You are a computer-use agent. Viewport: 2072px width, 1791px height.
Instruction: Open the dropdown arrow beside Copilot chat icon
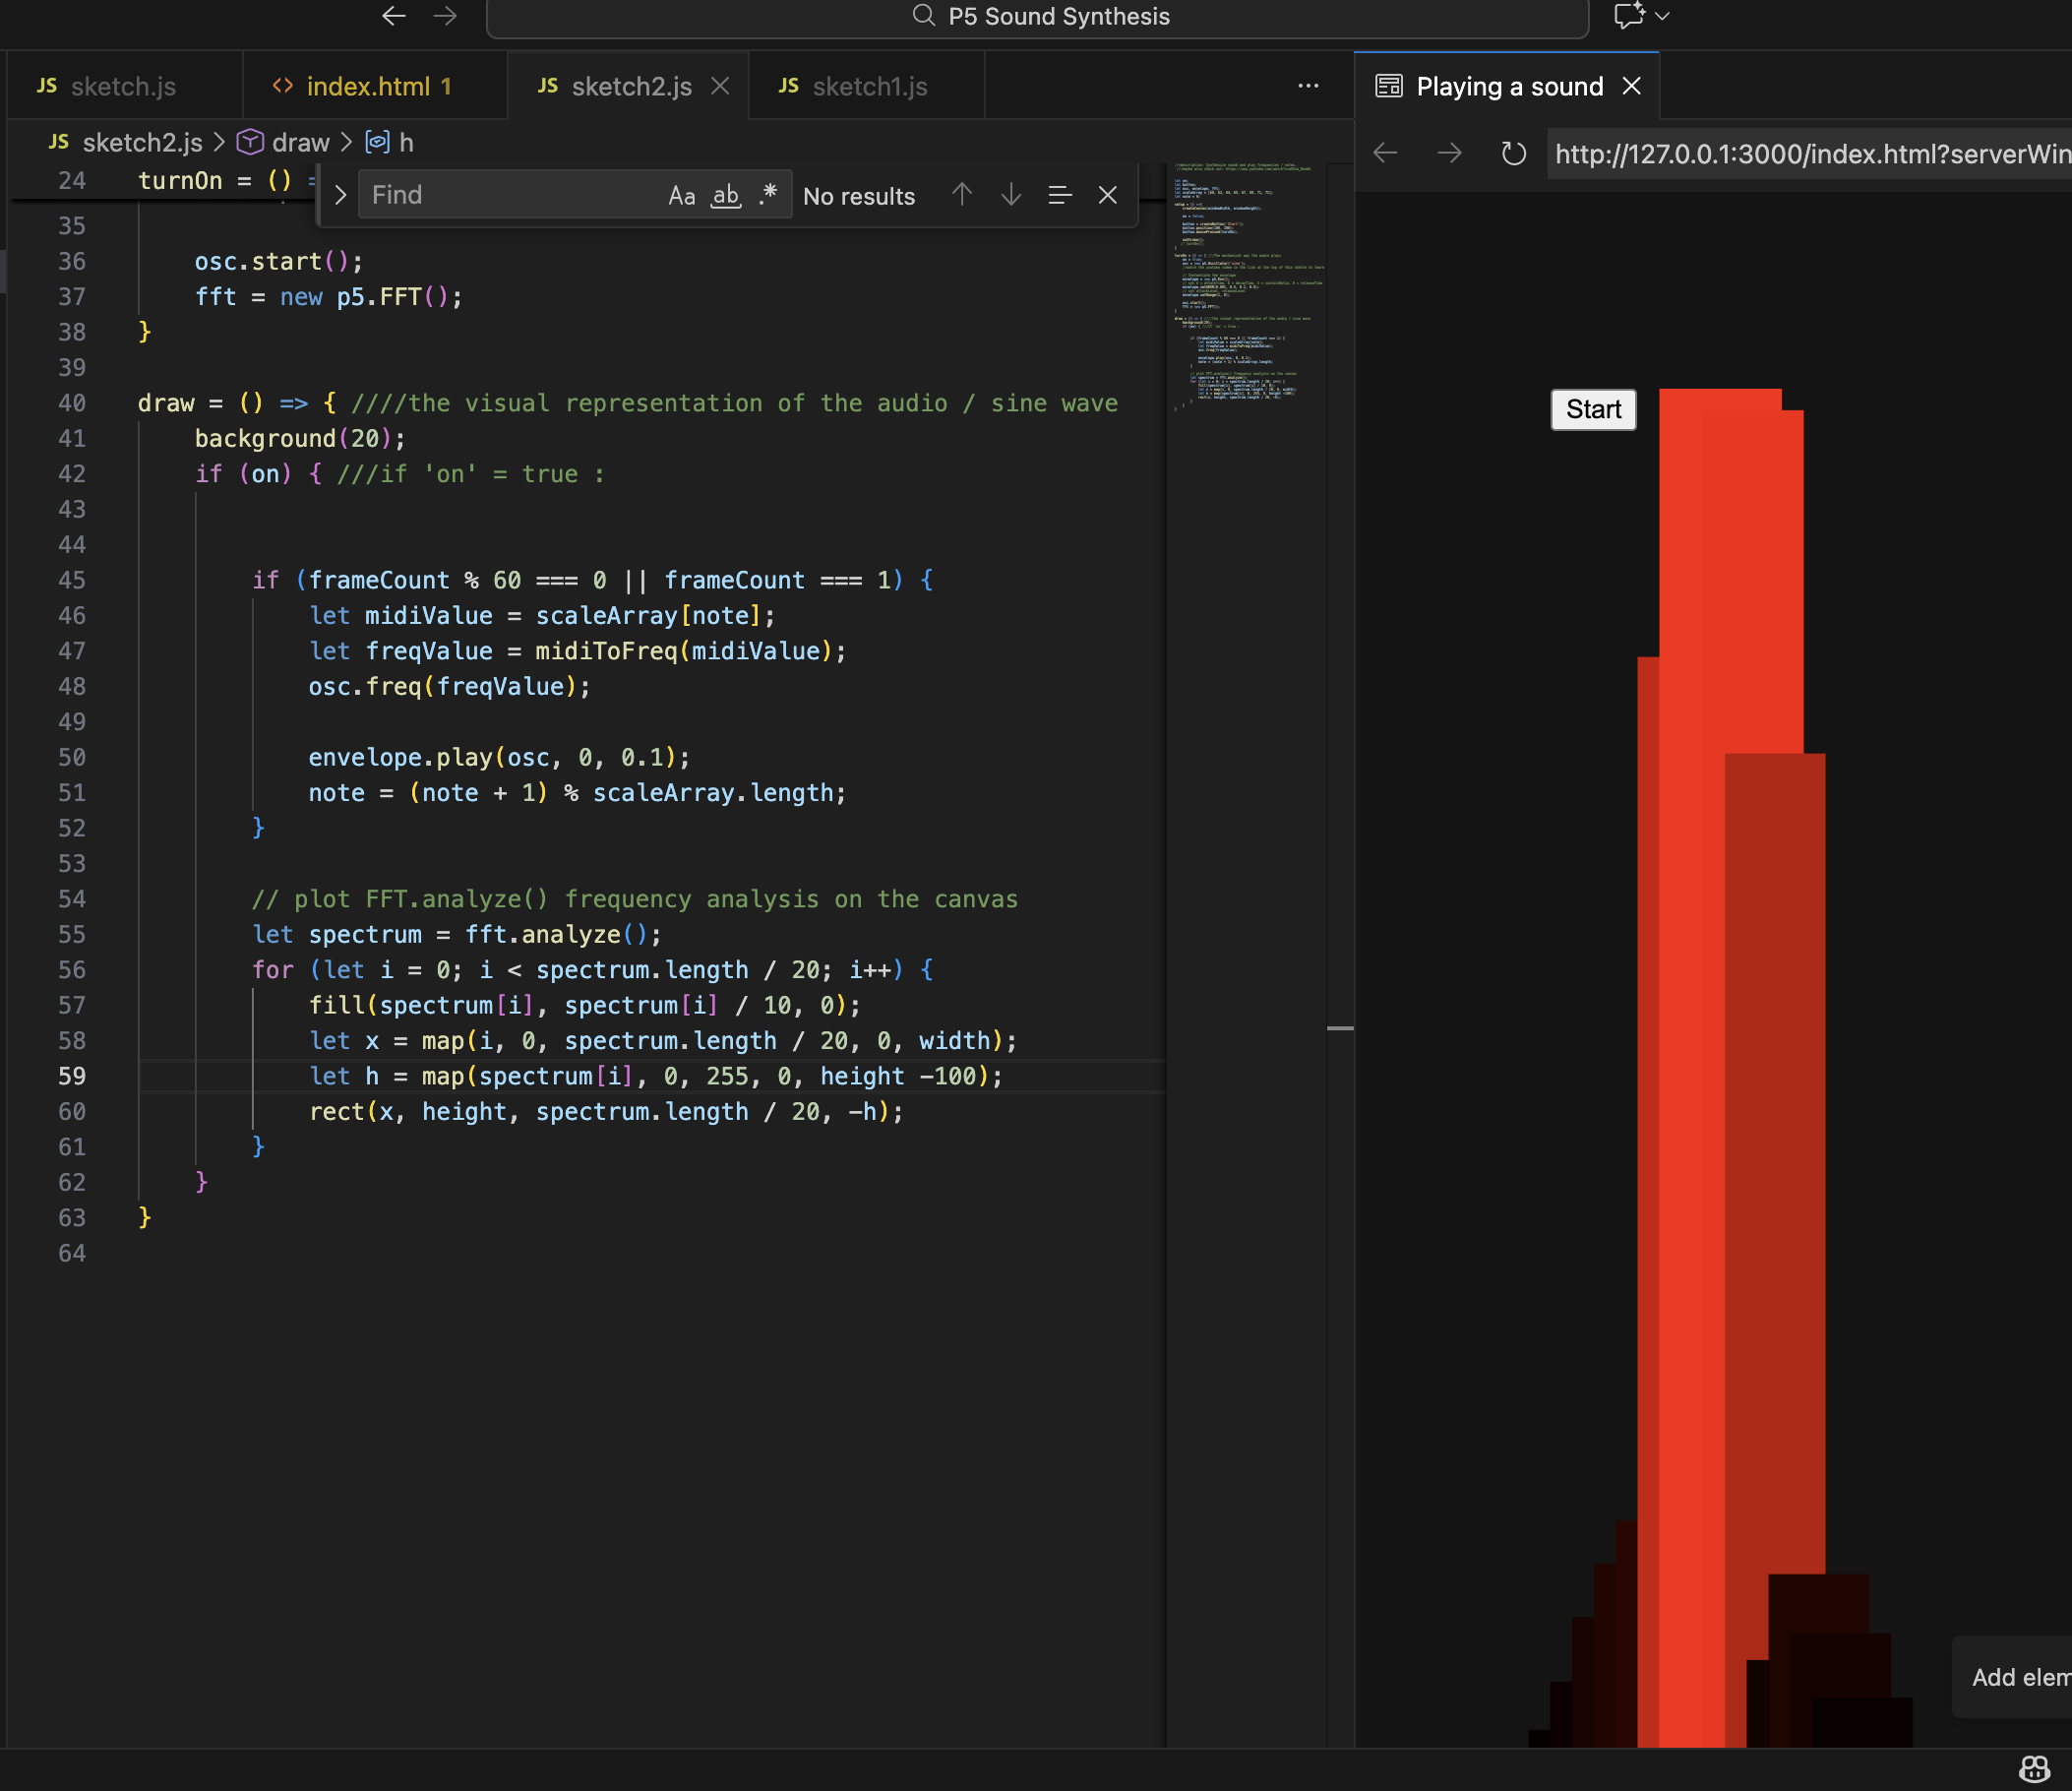(x=1662, y=16)
